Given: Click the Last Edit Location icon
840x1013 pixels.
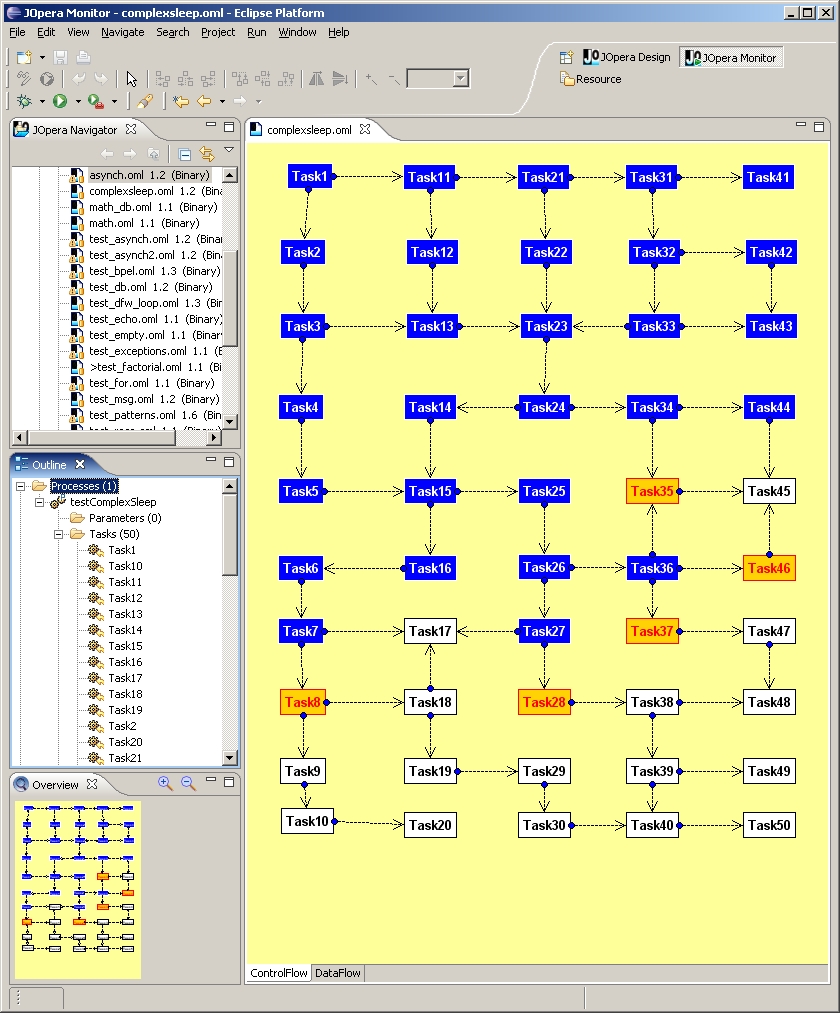Looking at the screenshot, I should pos(181,101).
